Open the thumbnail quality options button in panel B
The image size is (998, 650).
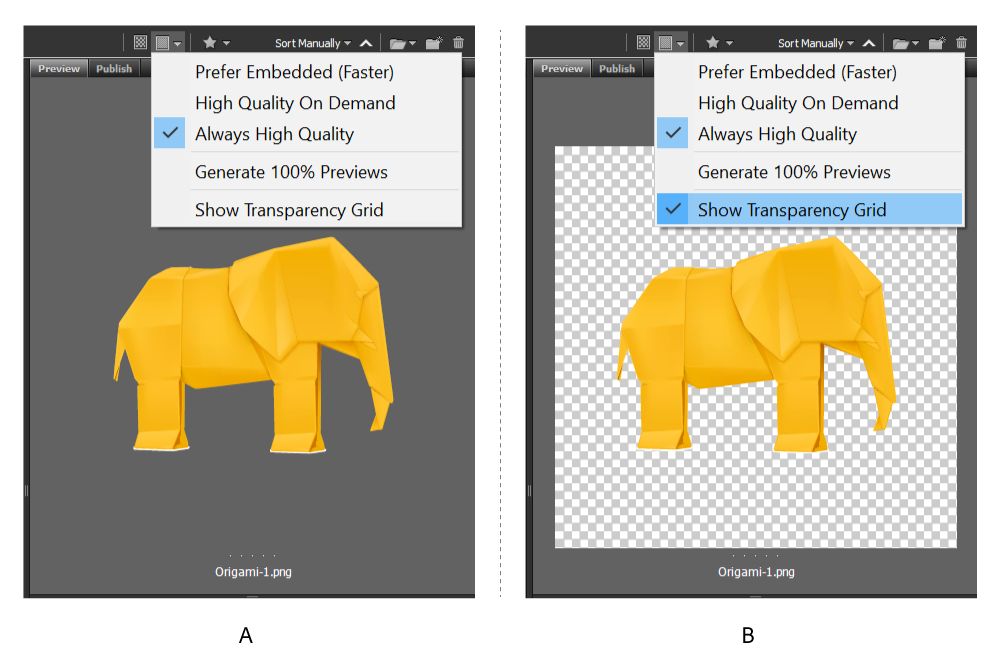click(671, 43)
